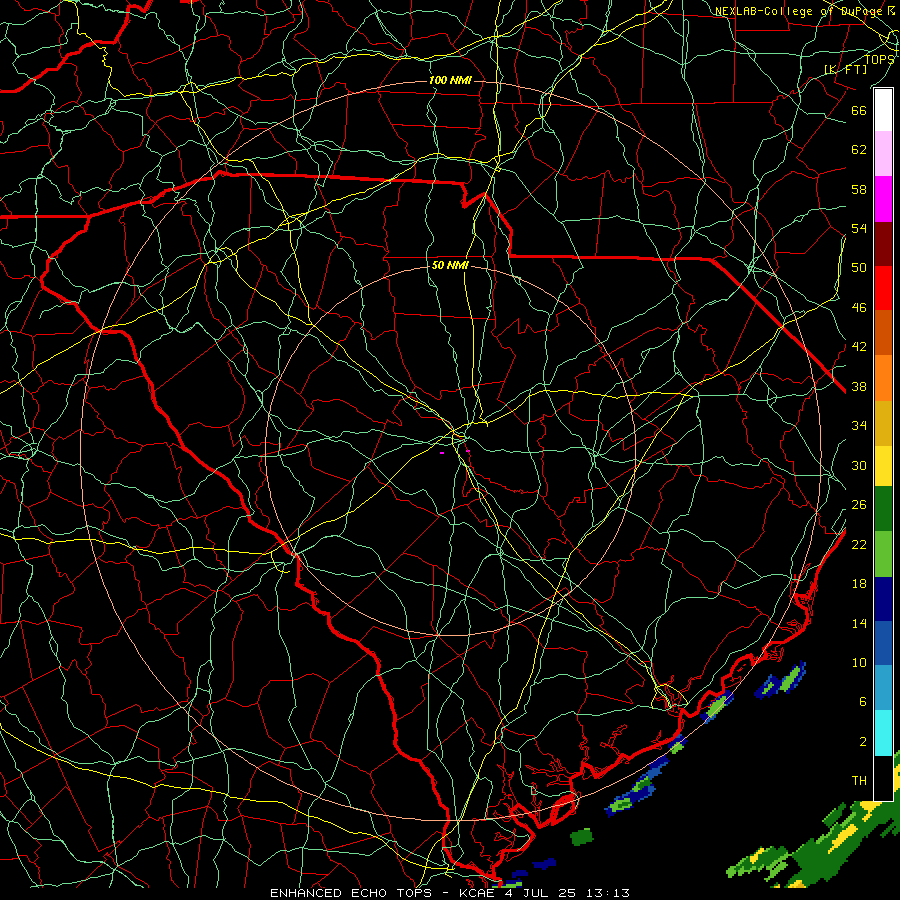
Task: Click the 6 legend value
Action: (x=863, y=702)
